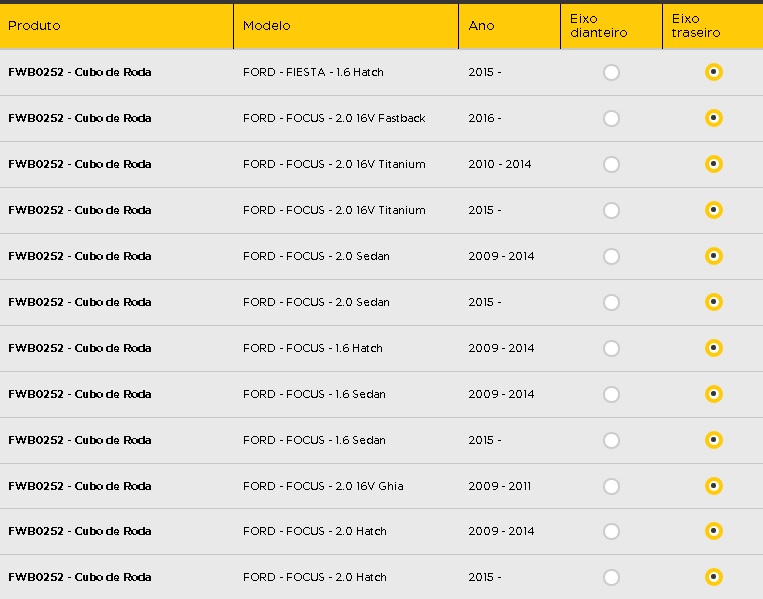The height and width of the screenshot is (599, 763).
Task: Click the Ano column header
Action: (x=481, y=26)
